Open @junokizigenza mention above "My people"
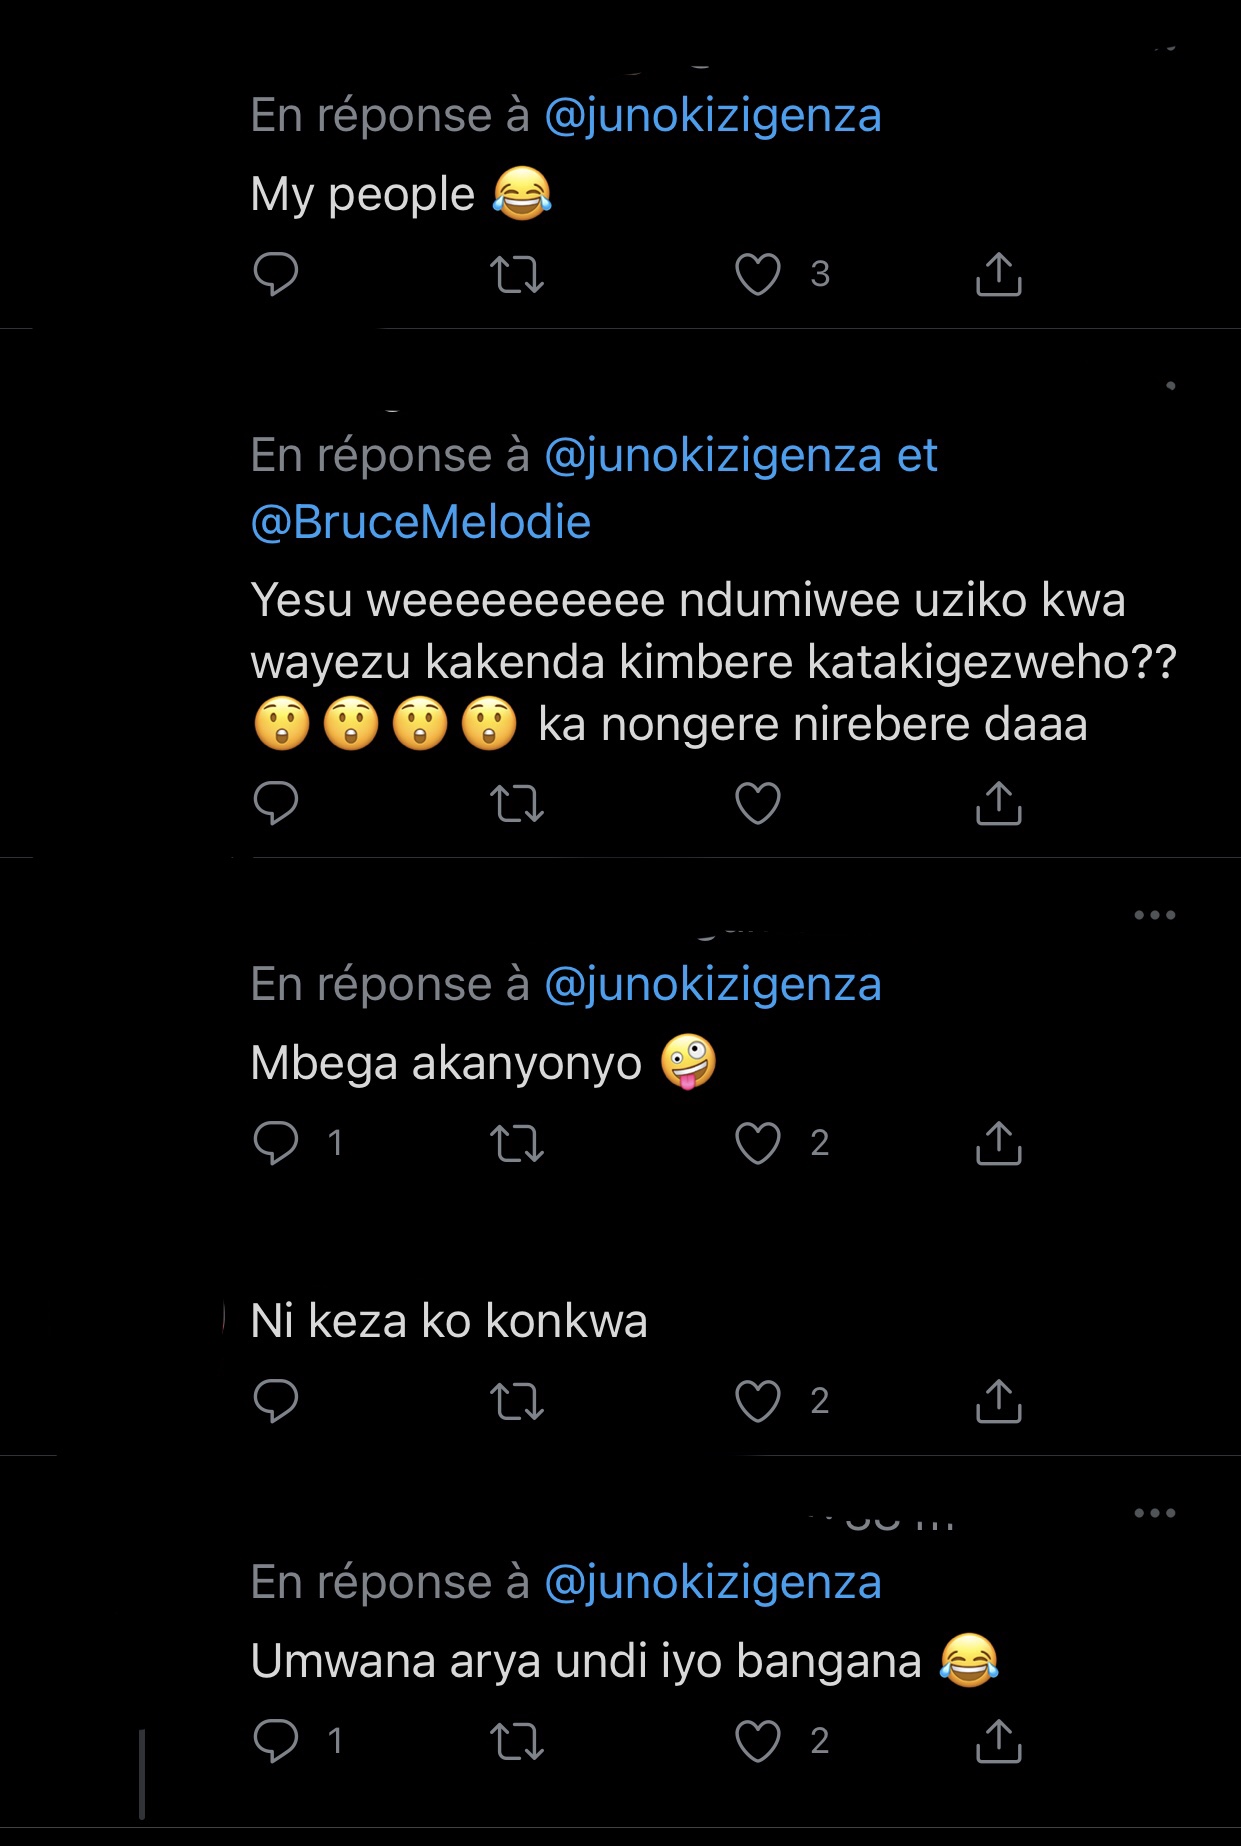Image resolution: width=1241 pixels, height=1846 pixels. [712, 116]
